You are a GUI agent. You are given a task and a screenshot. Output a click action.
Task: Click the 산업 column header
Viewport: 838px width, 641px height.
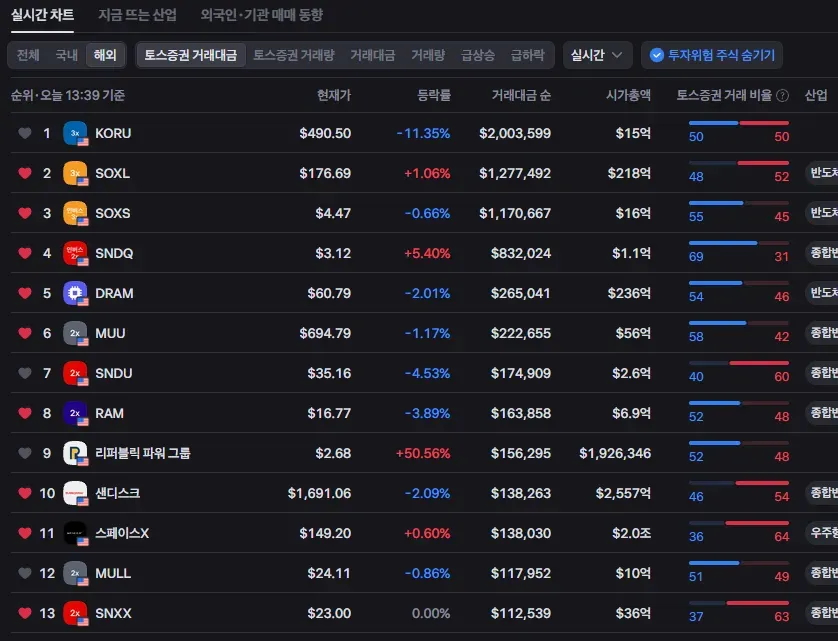coord(816,95)
